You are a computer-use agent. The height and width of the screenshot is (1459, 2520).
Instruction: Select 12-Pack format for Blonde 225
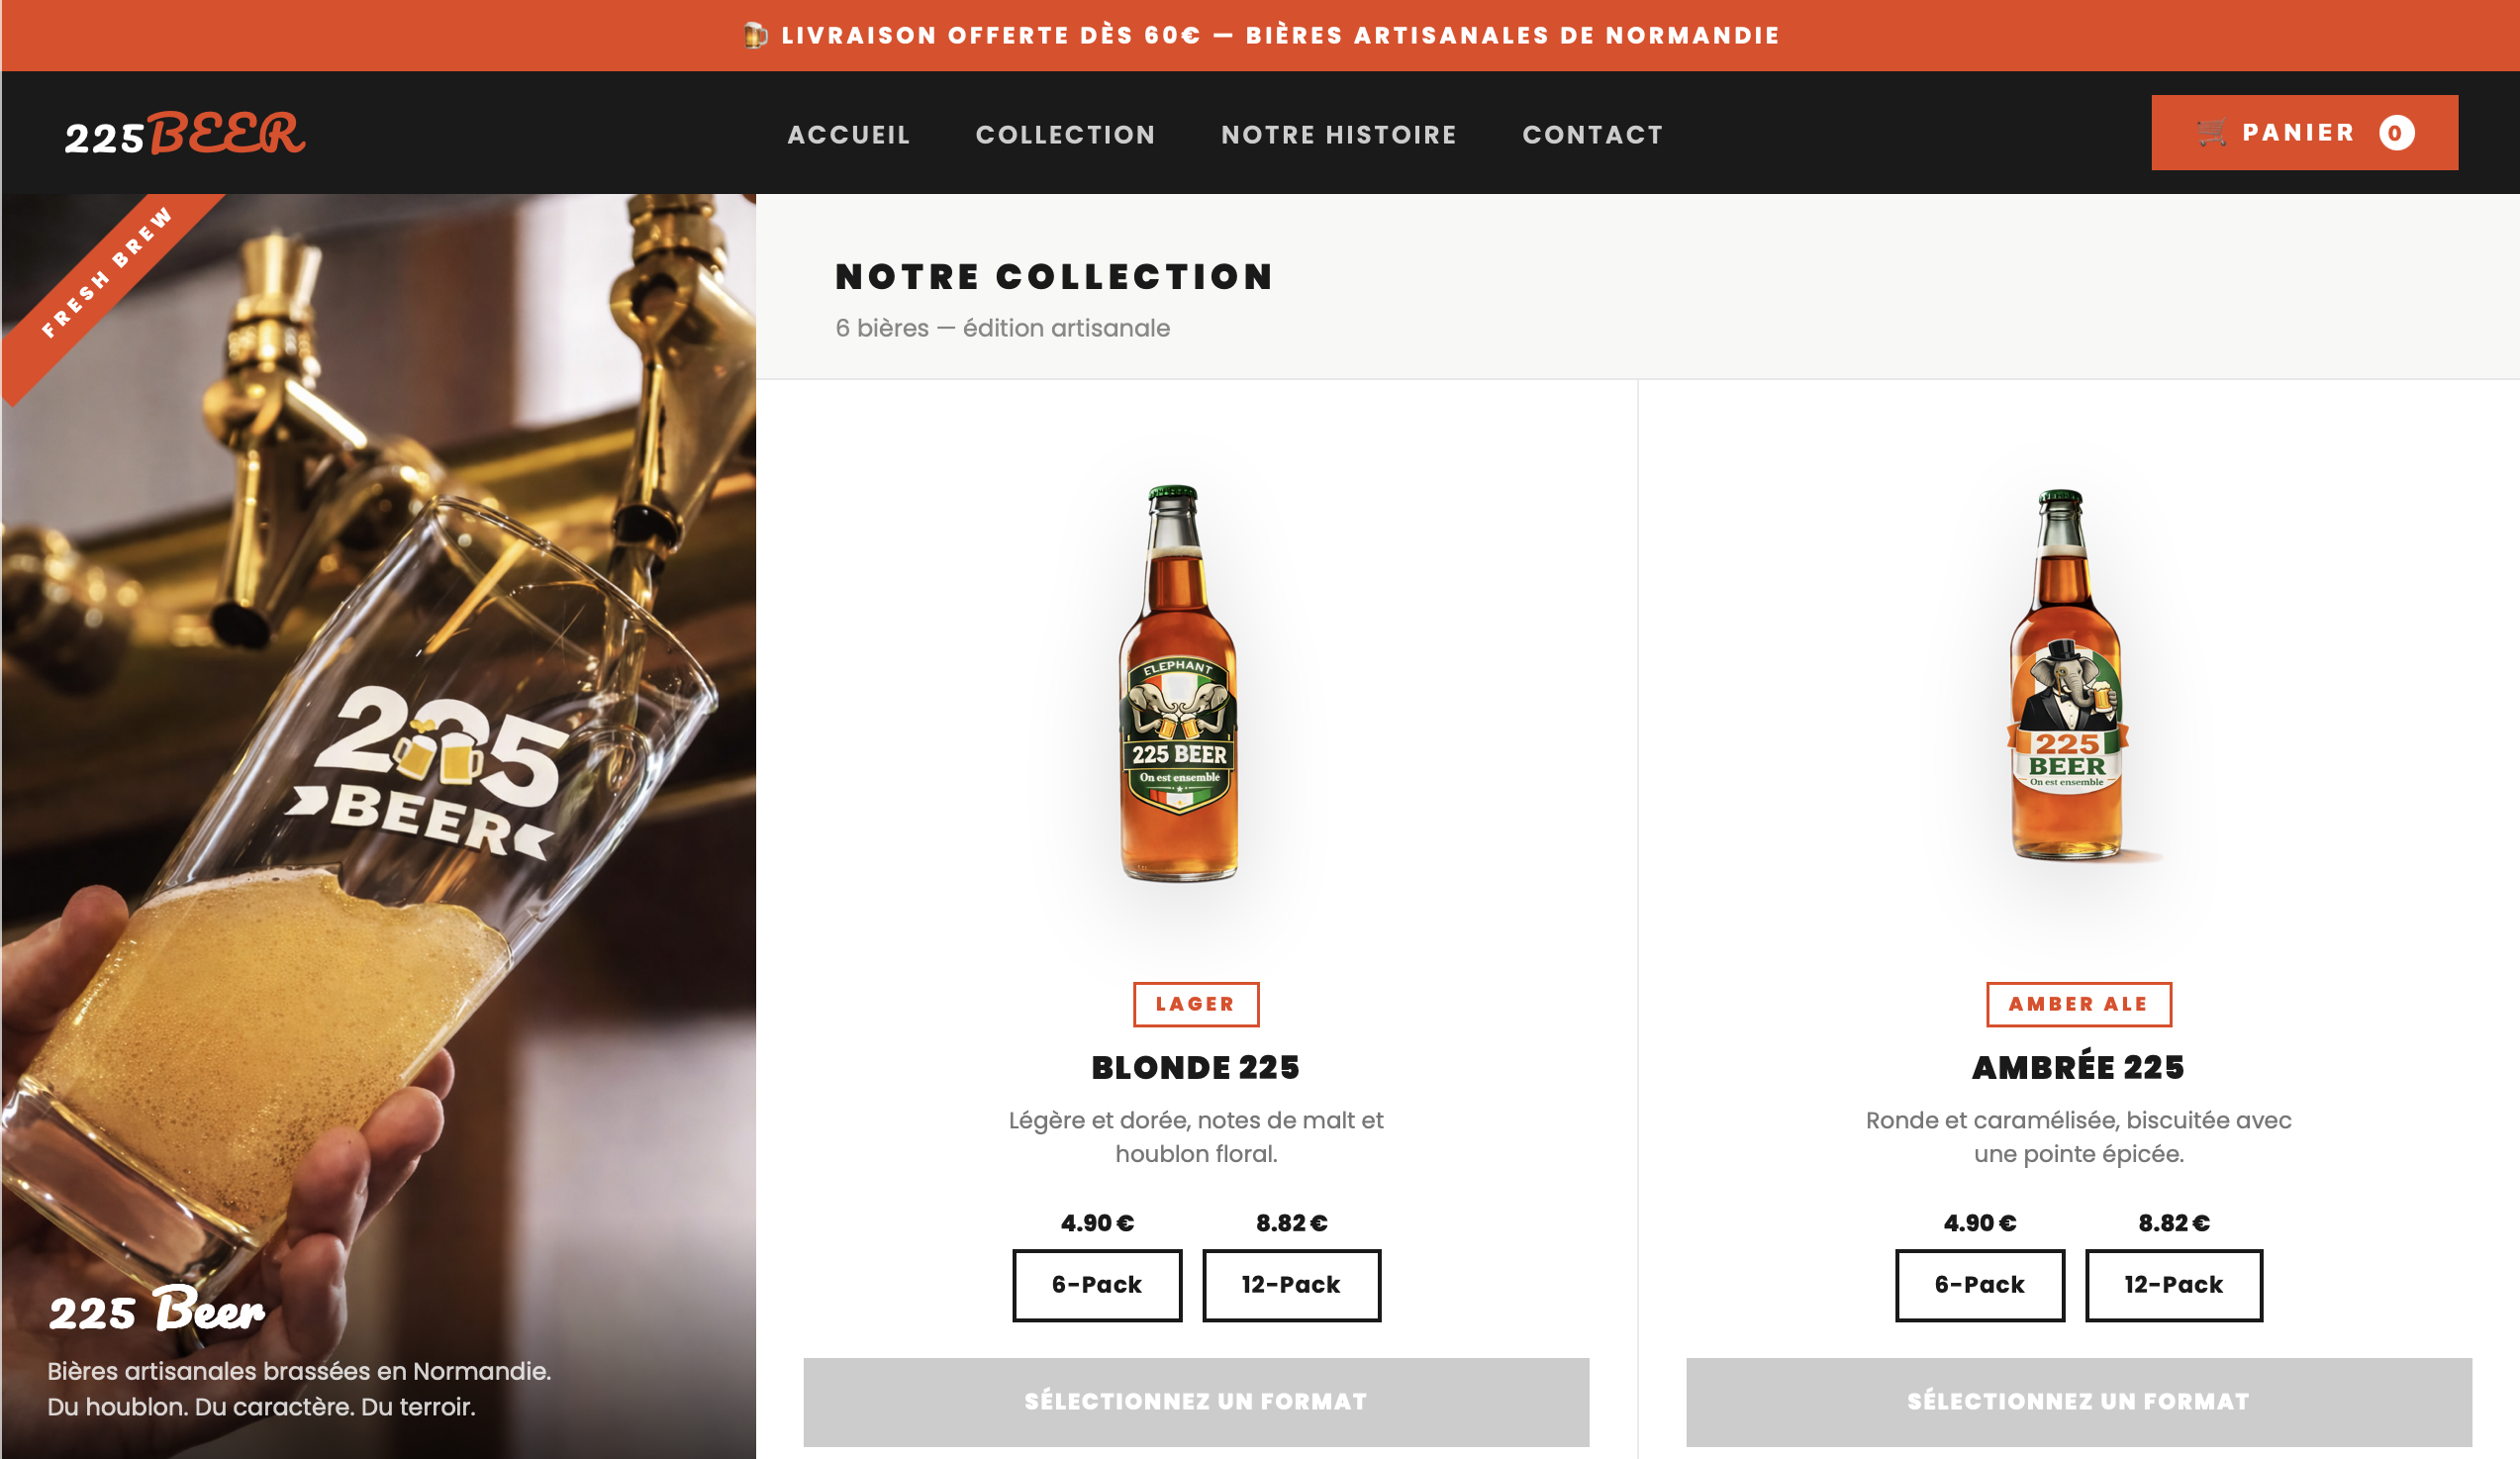1290,1285
